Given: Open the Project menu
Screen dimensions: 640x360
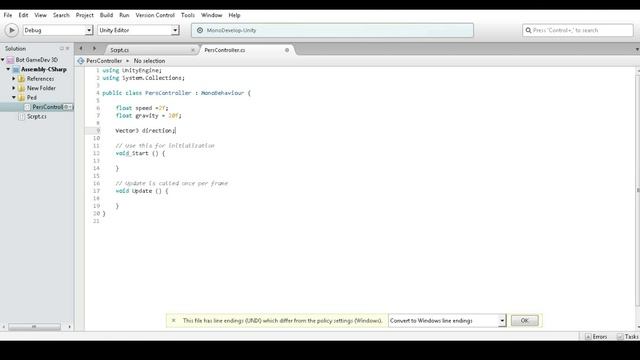Looking at the screenshot, I should click(x=84, y=15).
